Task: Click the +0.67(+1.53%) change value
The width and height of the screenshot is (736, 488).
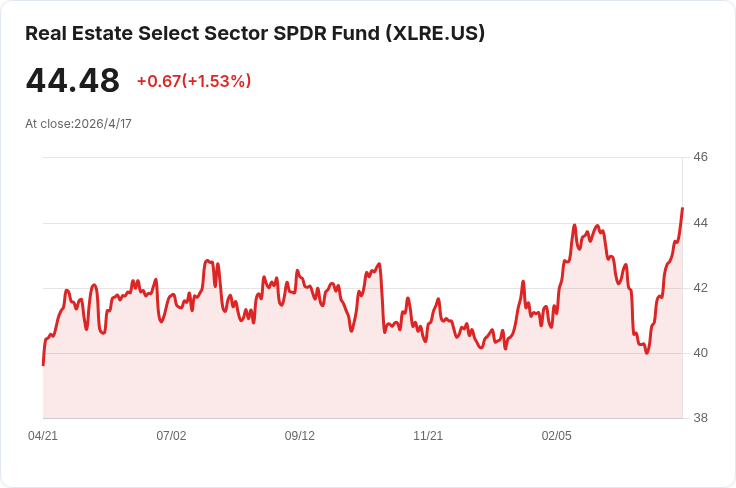Action: tap(194, 81)
